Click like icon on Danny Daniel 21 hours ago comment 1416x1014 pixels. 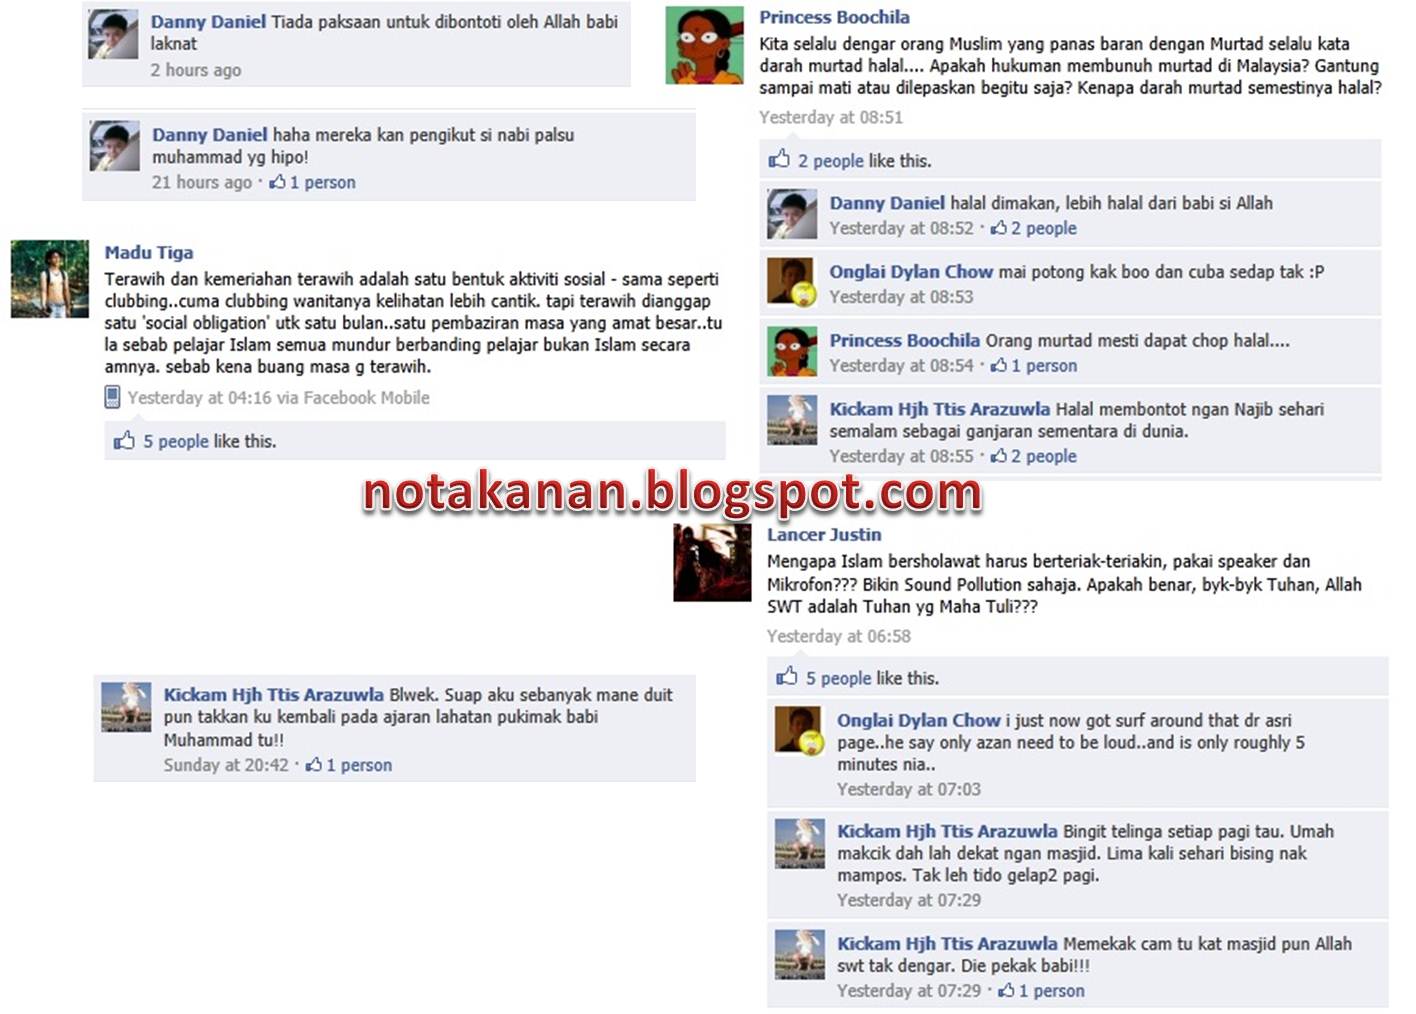coord(277,181)
